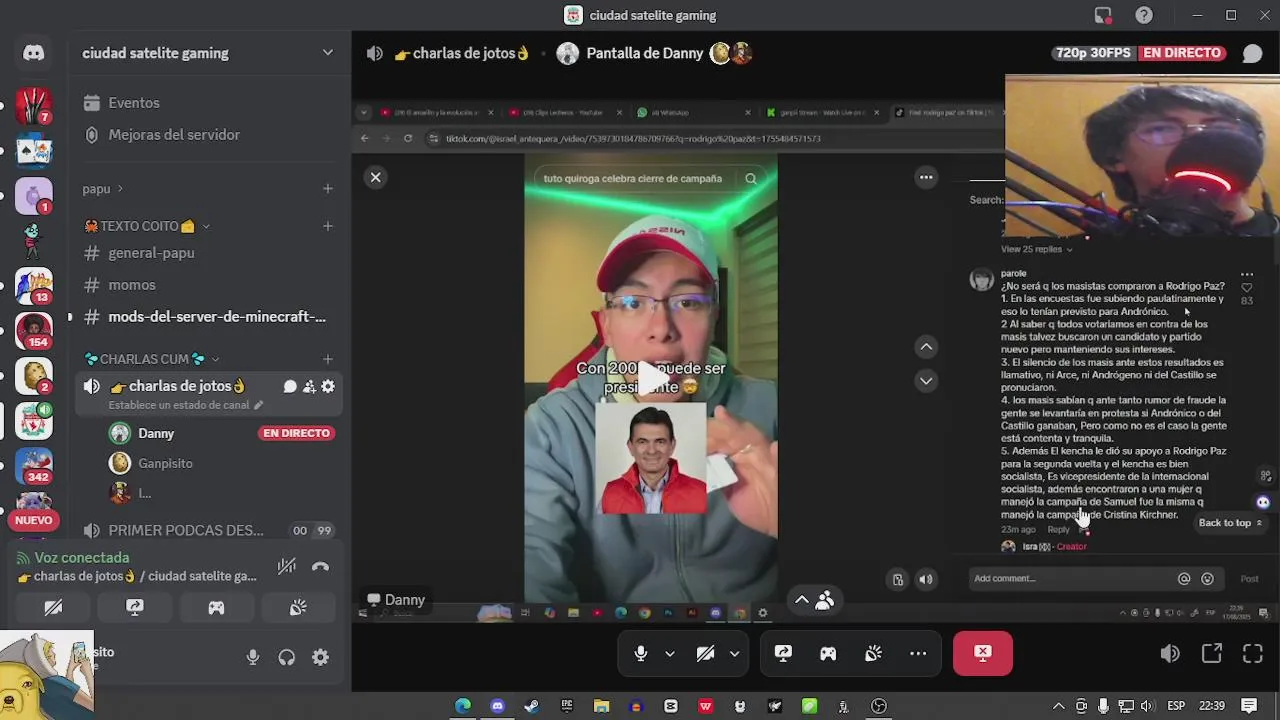
Task: Open OBS Studio from taskbar
Action: pyautogui.click(x=878, y=706)
